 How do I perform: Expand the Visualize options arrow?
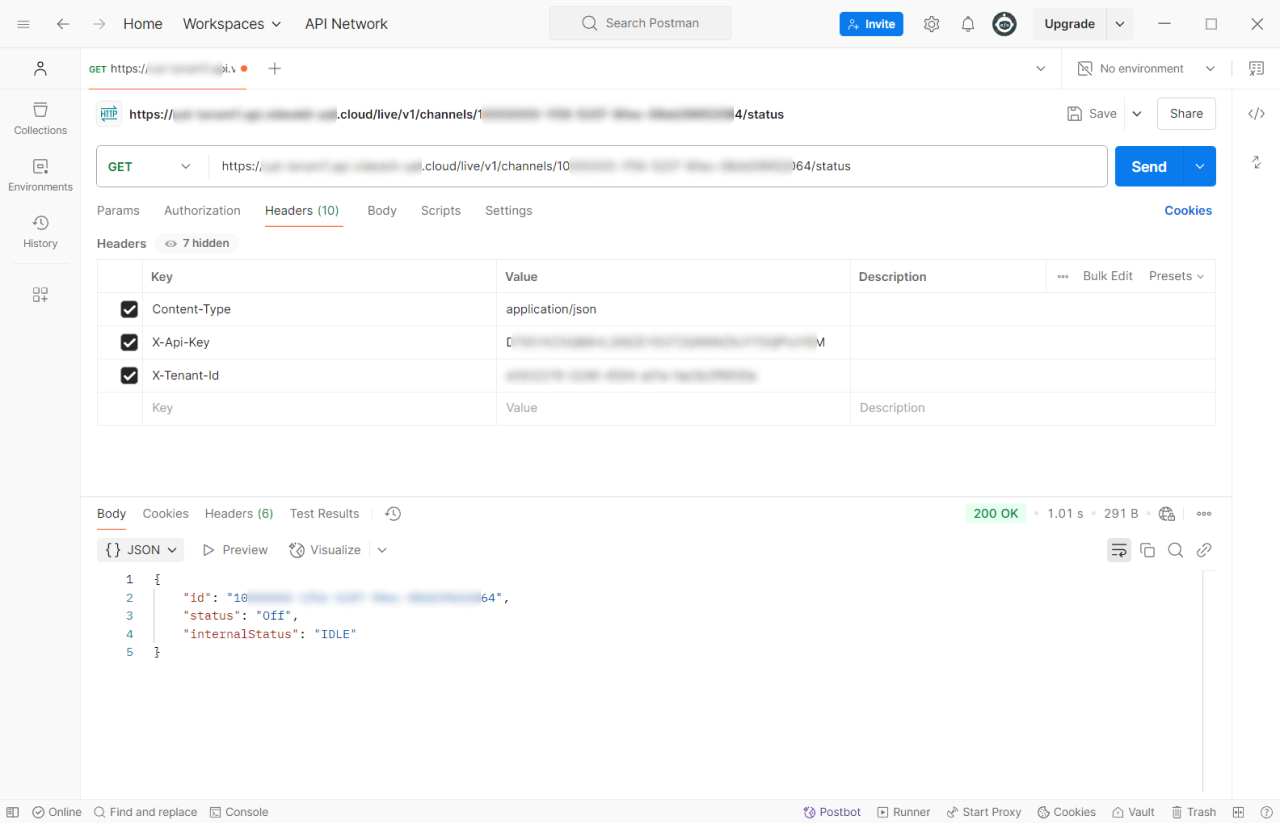[x=382, y=550]
